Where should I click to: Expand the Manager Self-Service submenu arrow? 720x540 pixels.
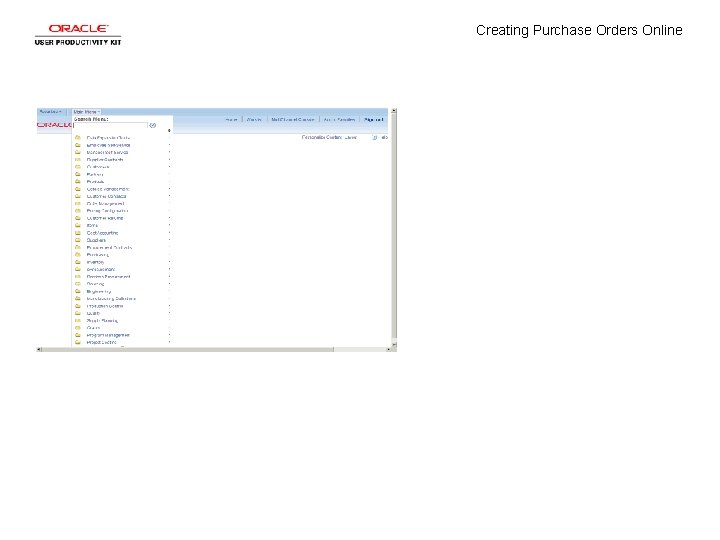[x=169, y=152]
